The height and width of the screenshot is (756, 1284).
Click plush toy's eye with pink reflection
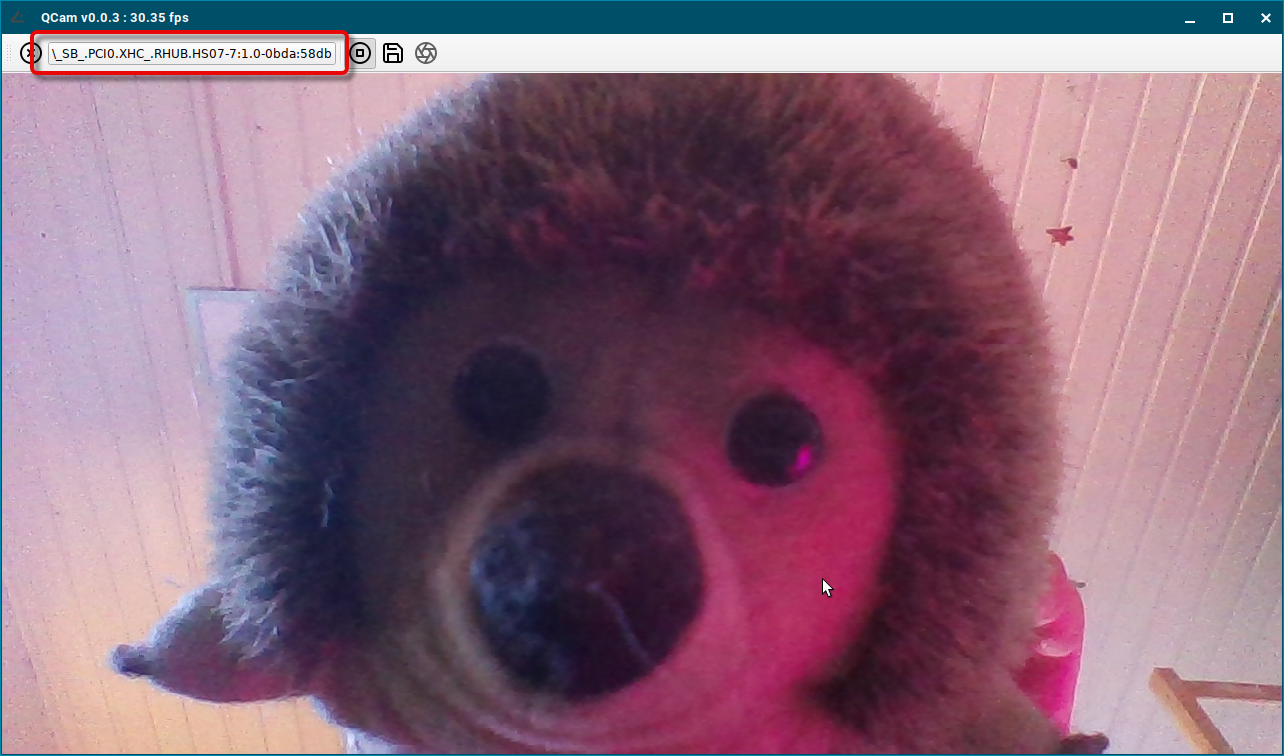(775, 440)
